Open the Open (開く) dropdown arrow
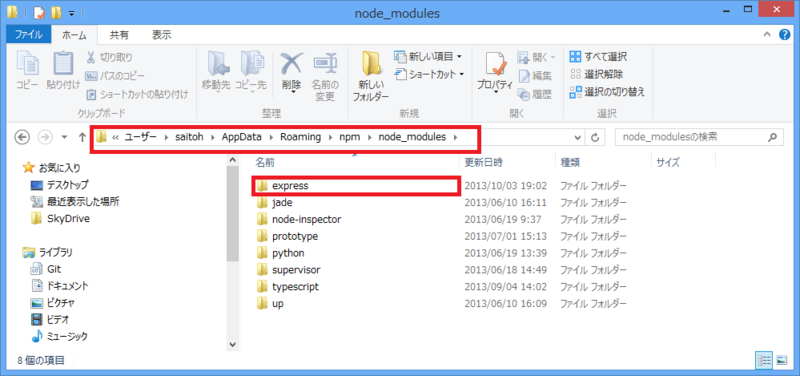800x376 pixels. coord(553,57)
